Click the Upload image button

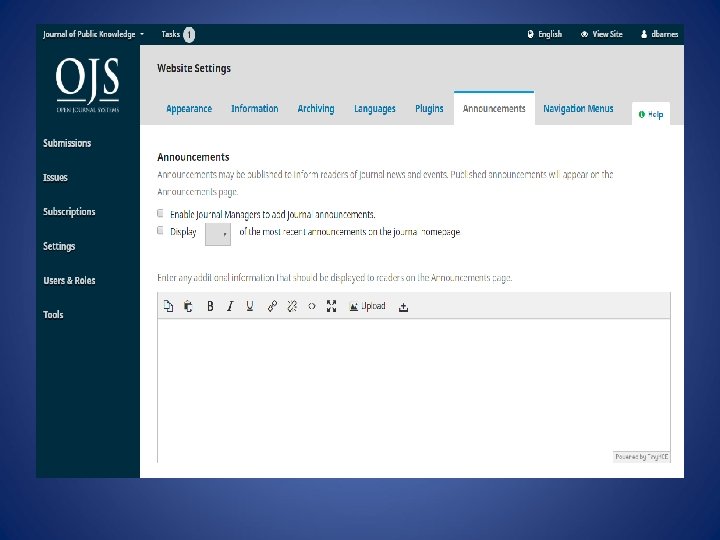pyautogui.click(x=367, y=306)
